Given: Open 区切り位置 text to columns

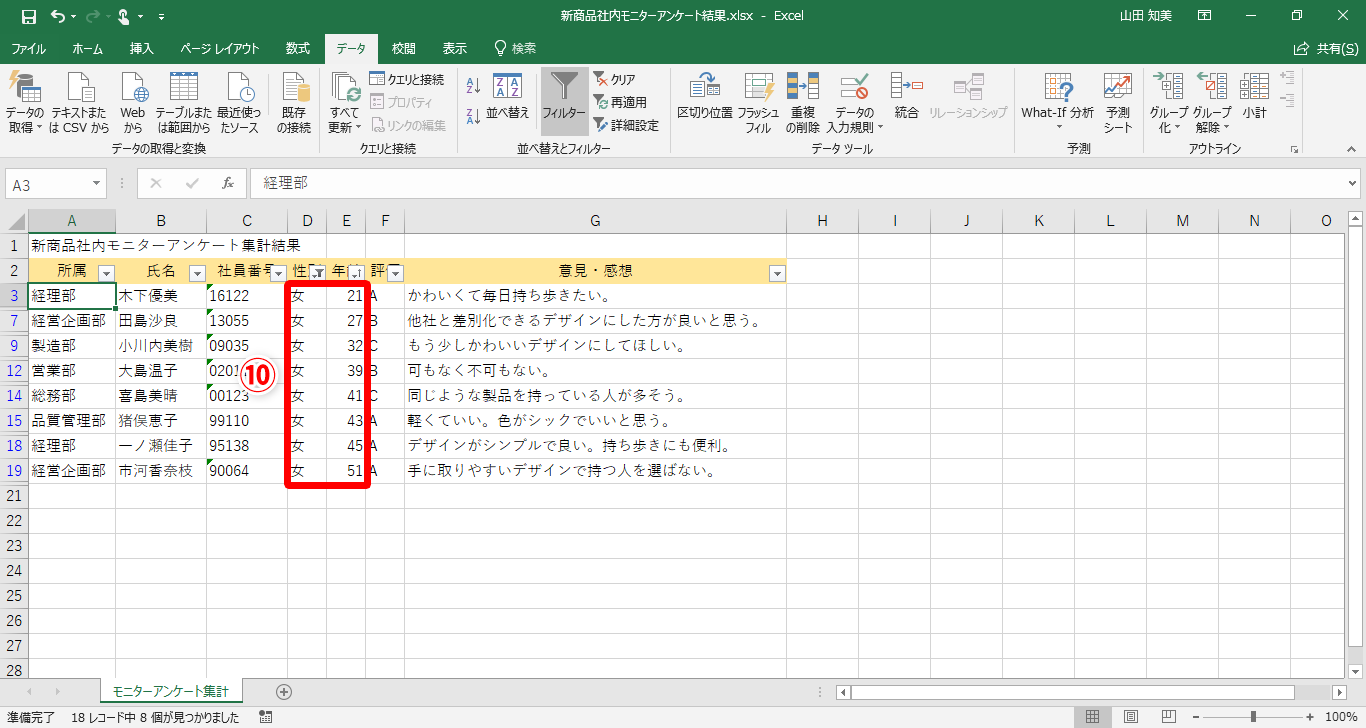Looking at the screenshot, I should tap(705, 96).
